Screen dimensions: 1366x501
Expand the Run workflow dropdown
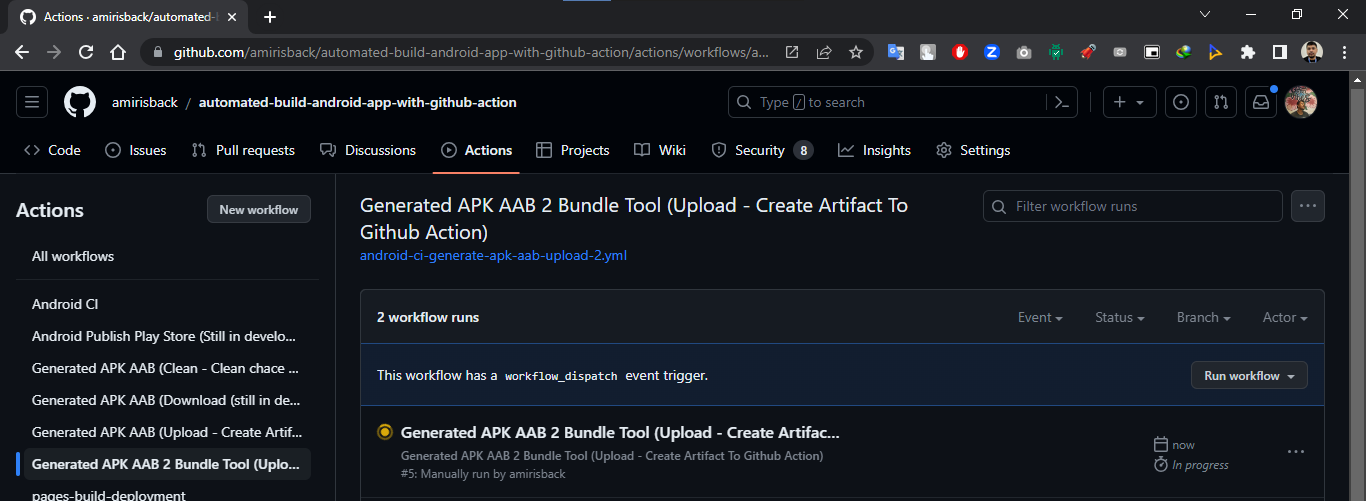click(1249, 376)
